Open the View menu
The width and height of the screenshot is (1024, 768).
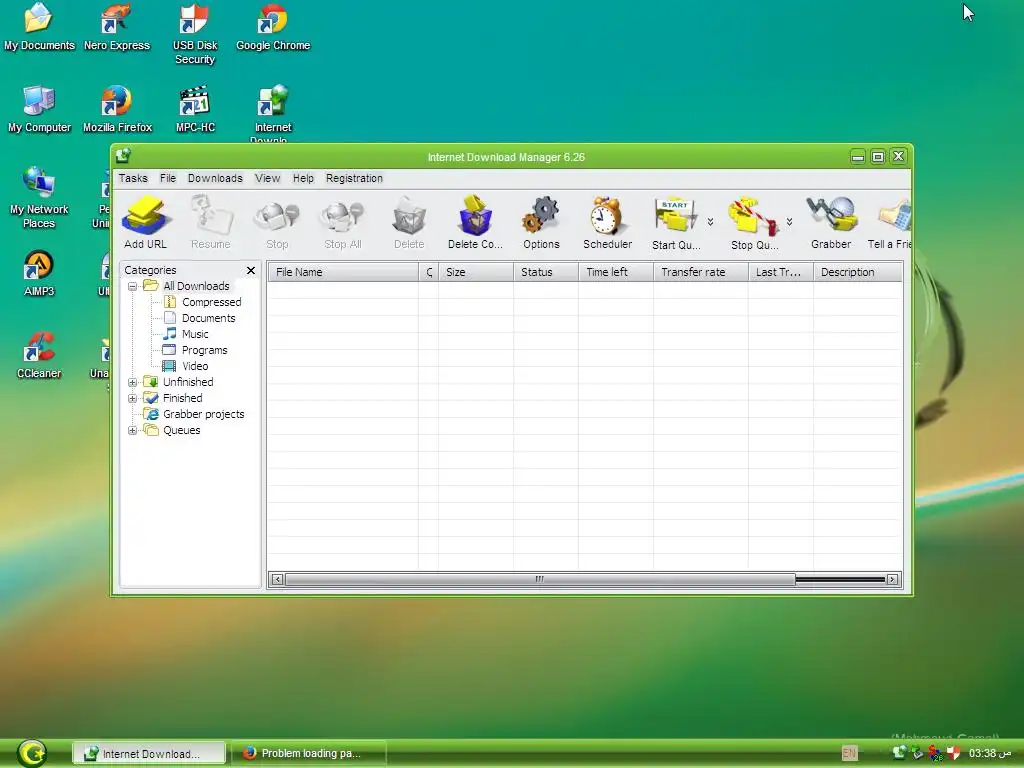tap(267, 178)
